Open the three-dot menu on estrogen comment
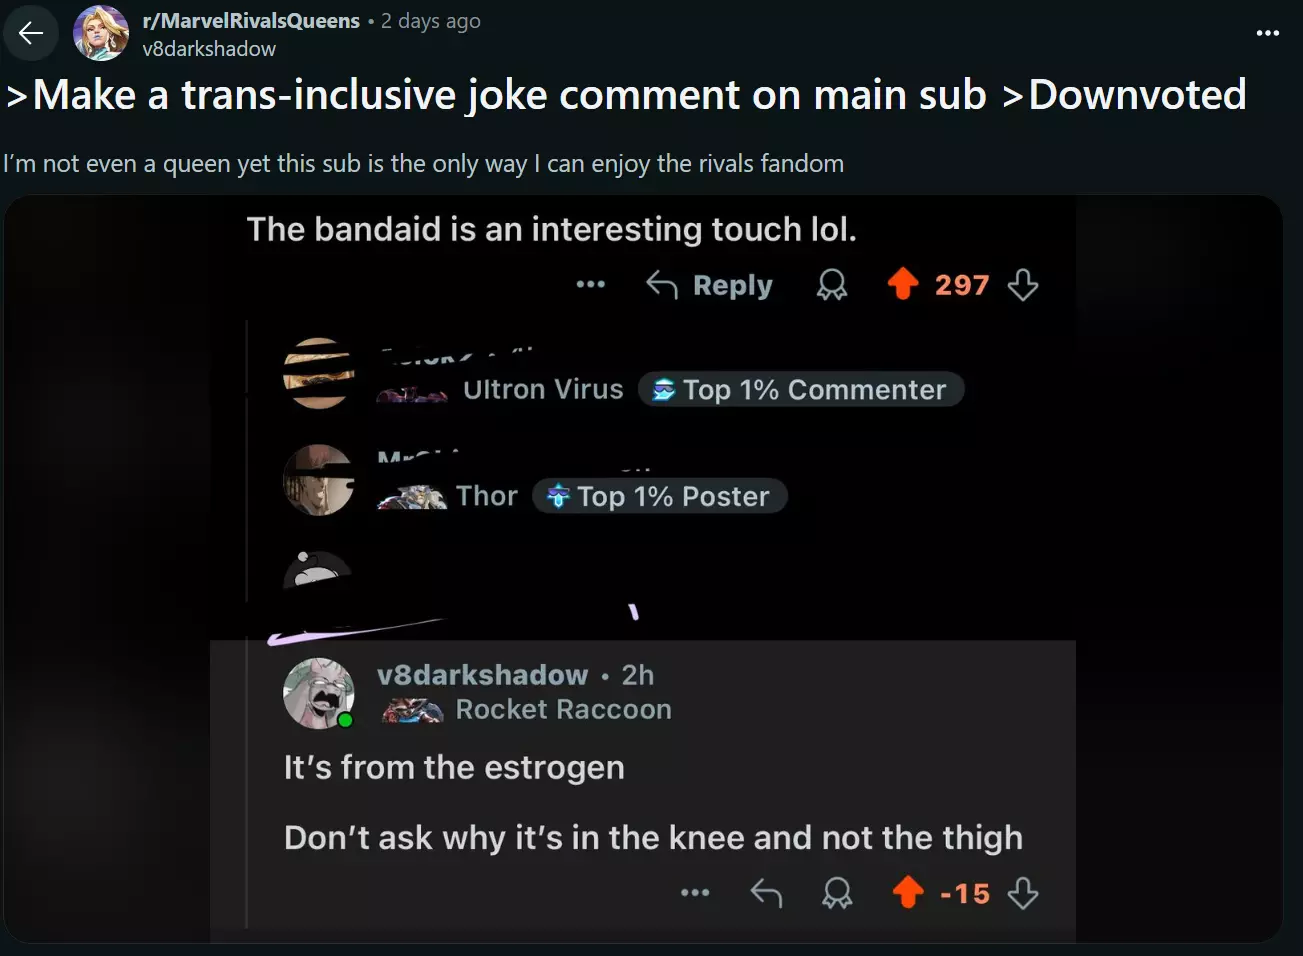The image size is (1303, 956). 695,892
